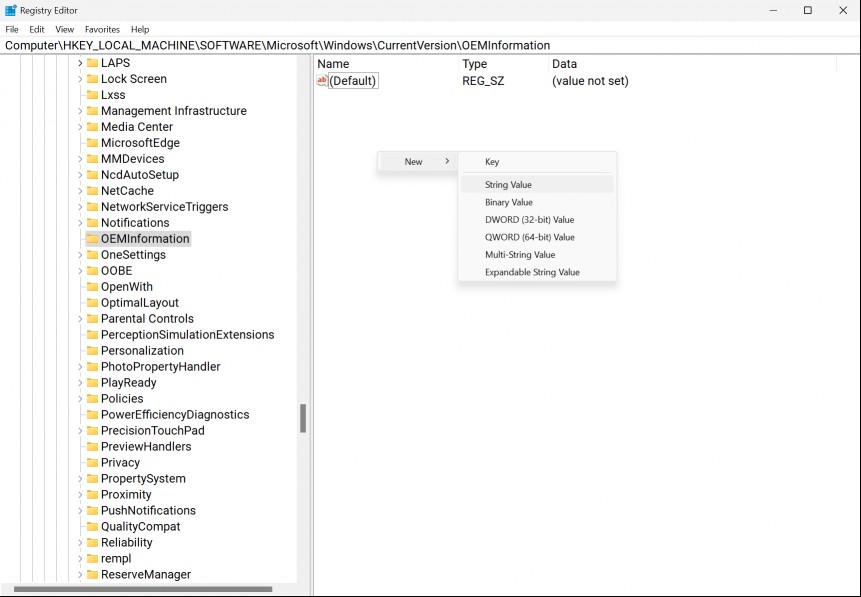The image size is (861, 597).
Task: Click the vertical scrollbar thumb in tree pane
Action: tap(303, 419)
